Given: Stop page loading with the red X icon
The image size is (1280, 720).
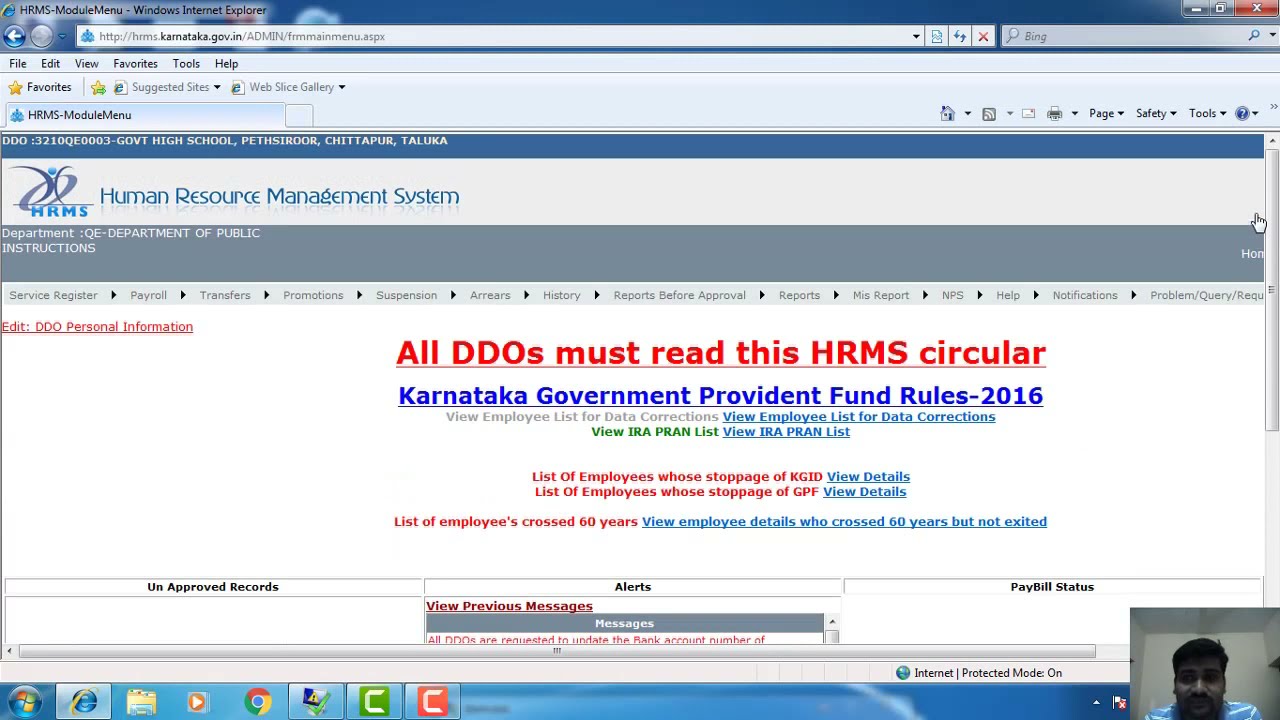Looking at the screenshot, I should pos(983,36).
